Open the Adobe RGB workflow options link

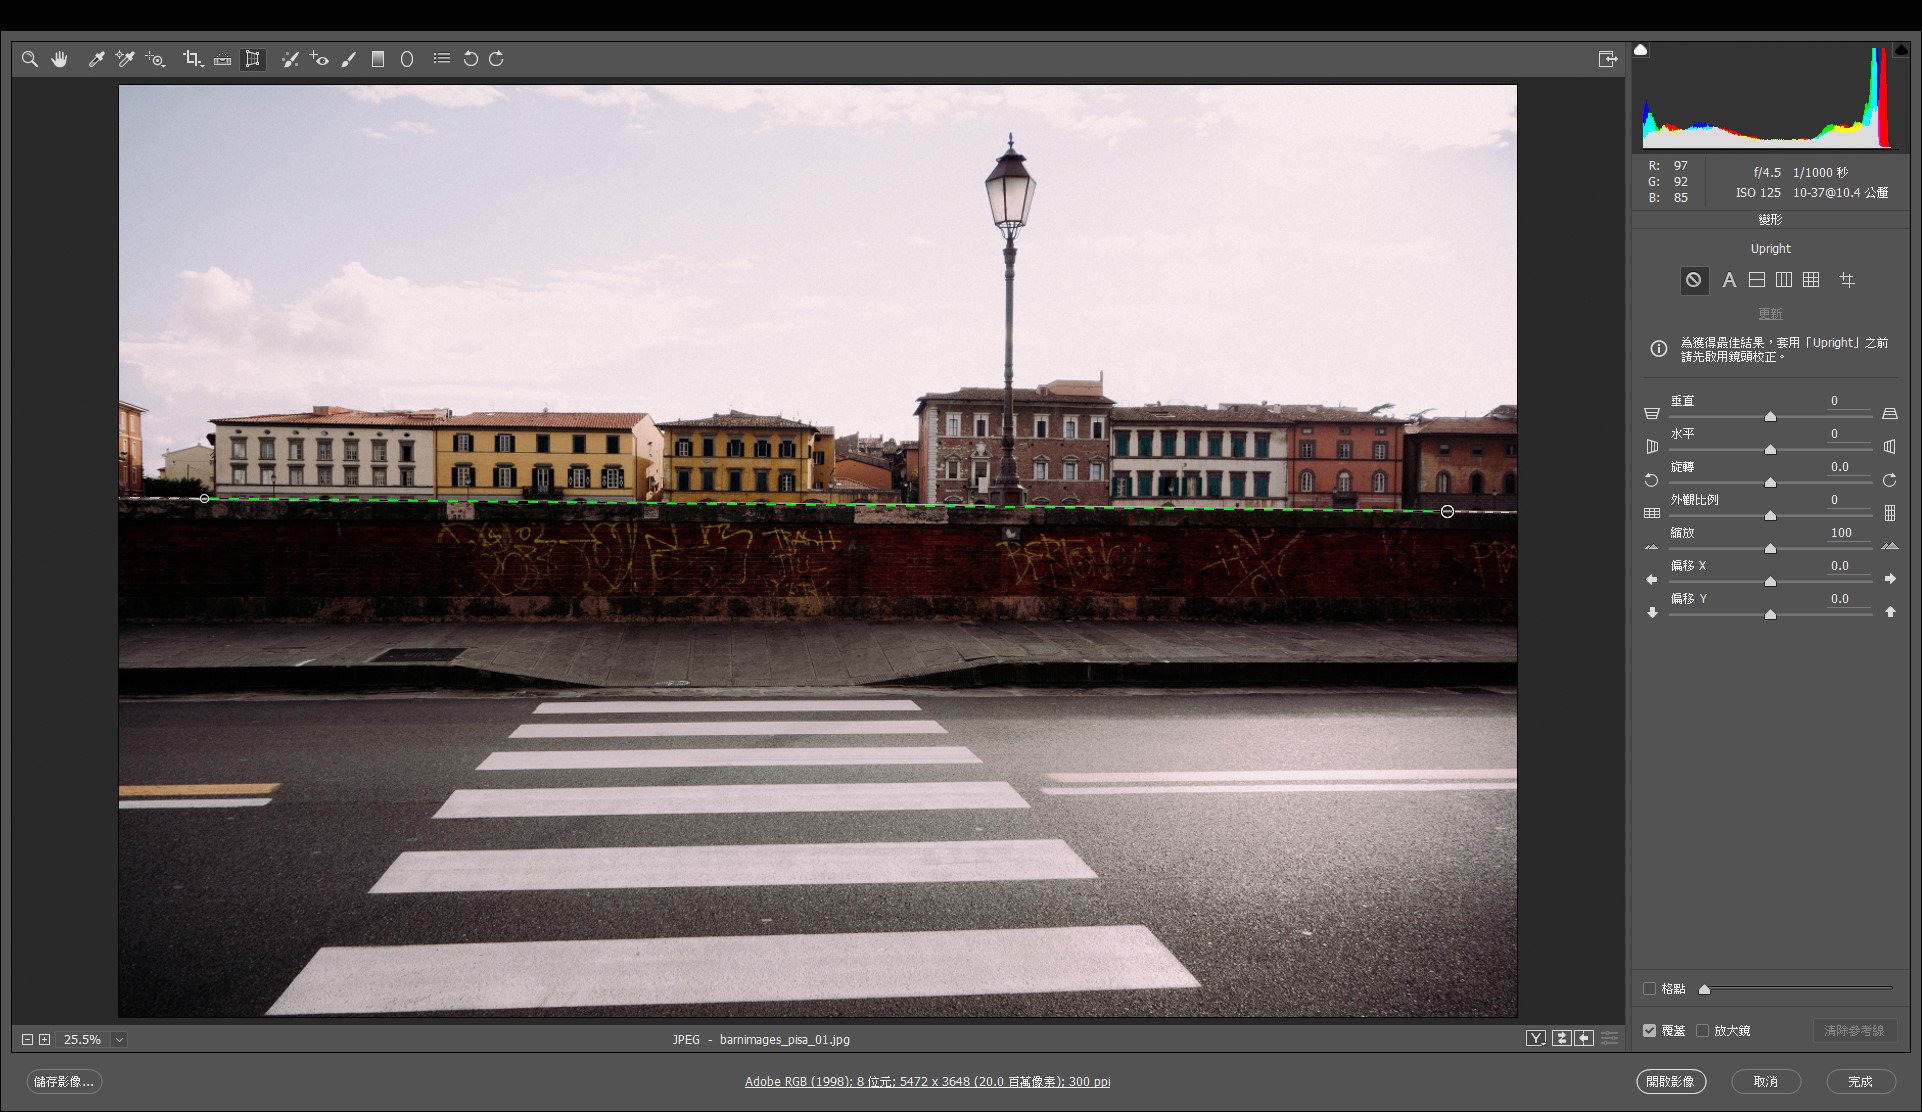tap(927, 1082)
